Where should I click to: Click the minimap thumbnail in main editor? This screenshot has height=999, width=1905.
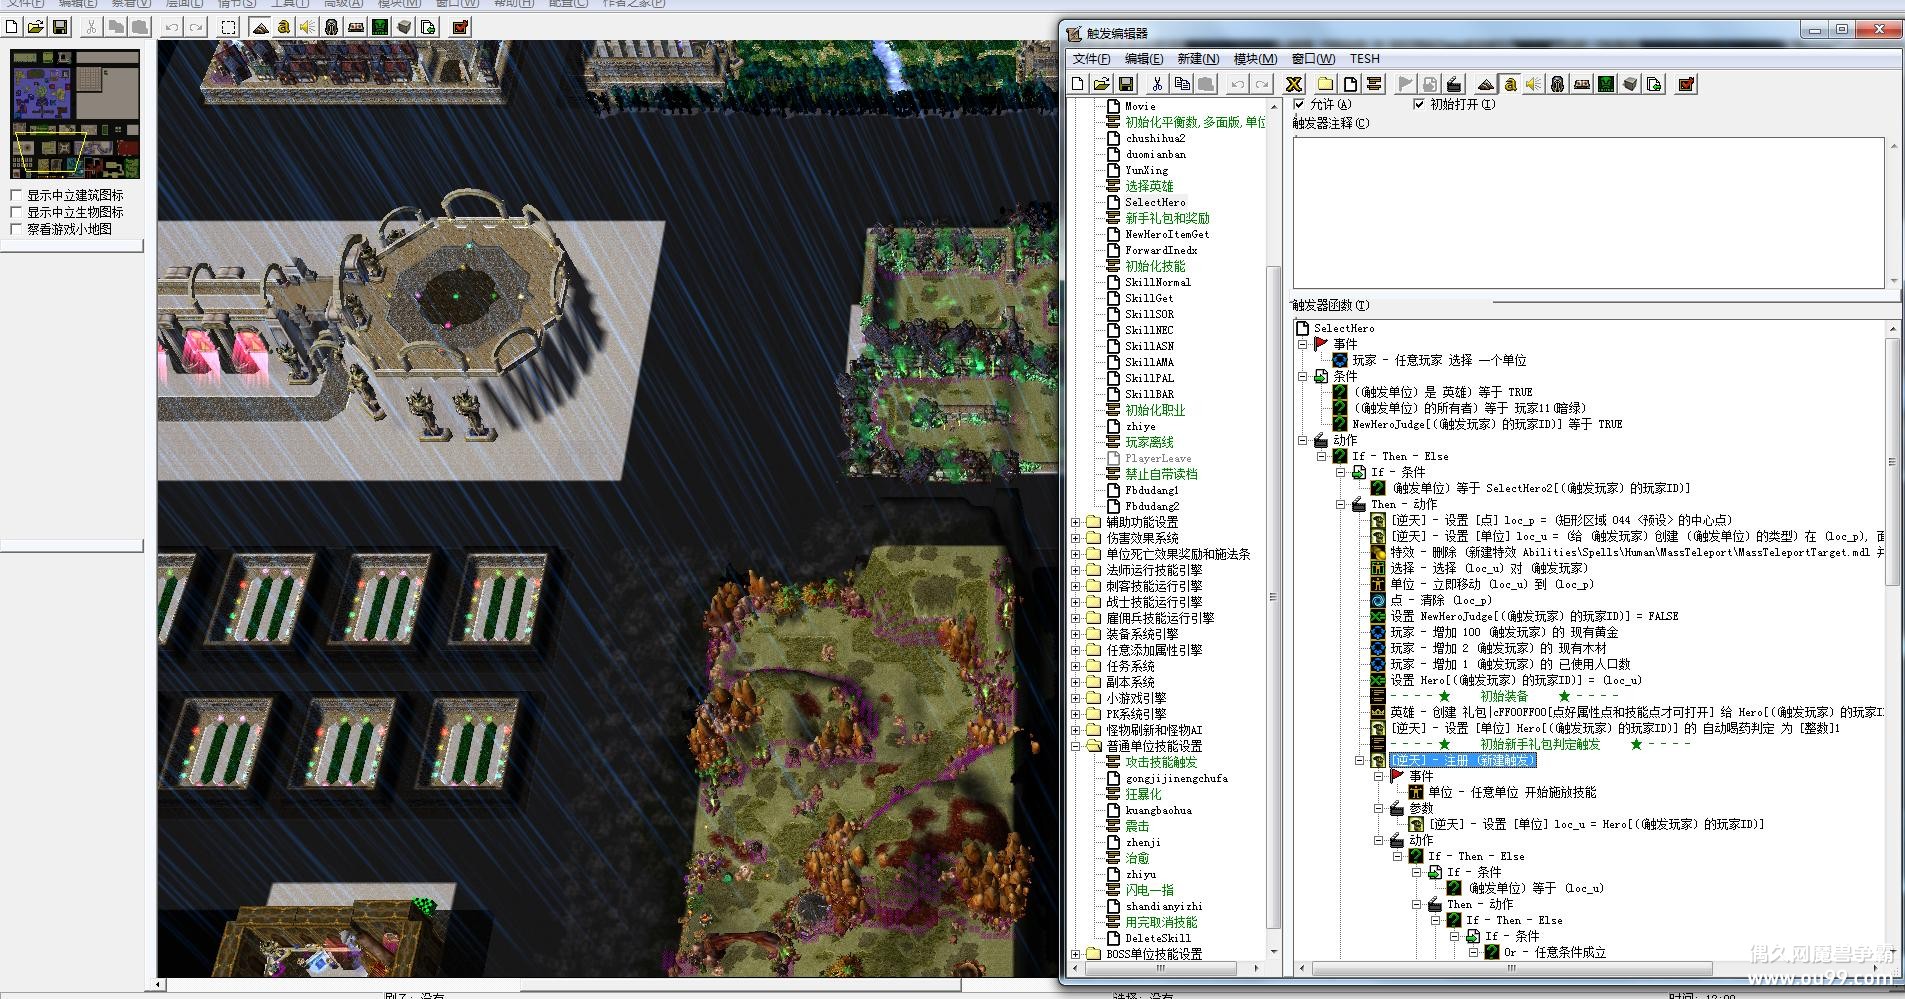coord(75,113)
